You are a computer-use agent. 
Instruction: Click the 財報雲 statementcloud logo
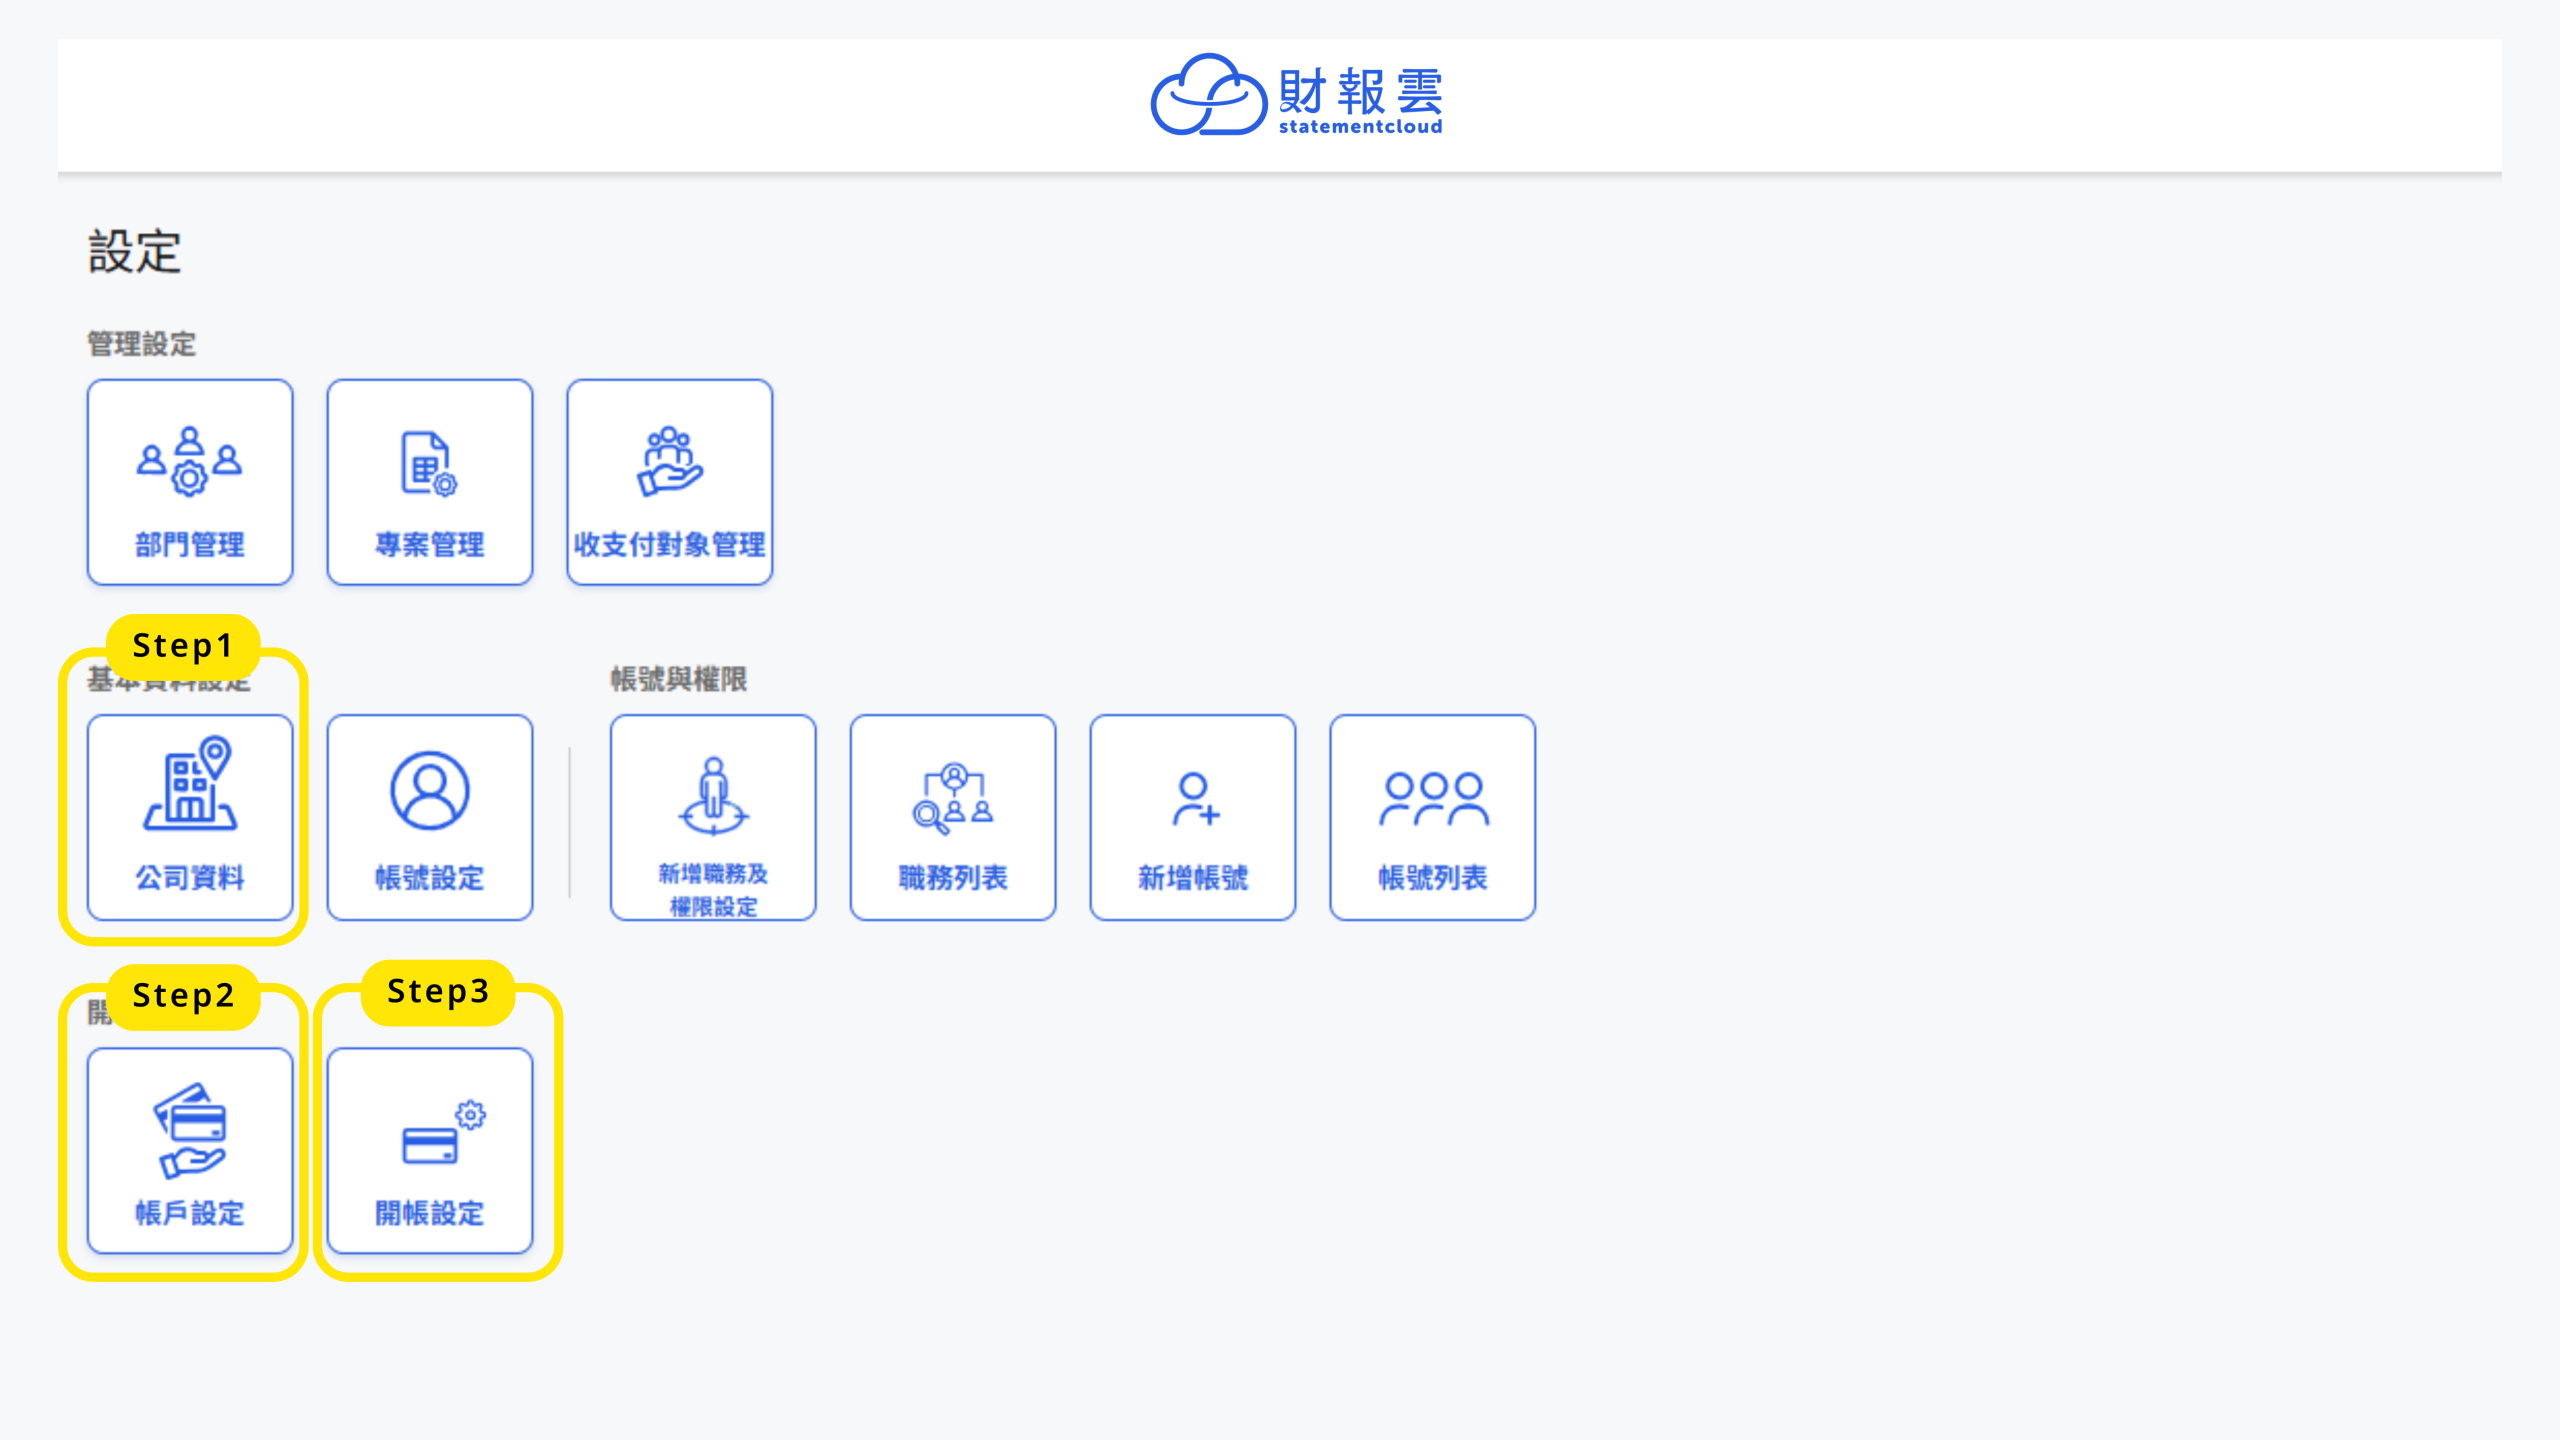pos(1359,91)
